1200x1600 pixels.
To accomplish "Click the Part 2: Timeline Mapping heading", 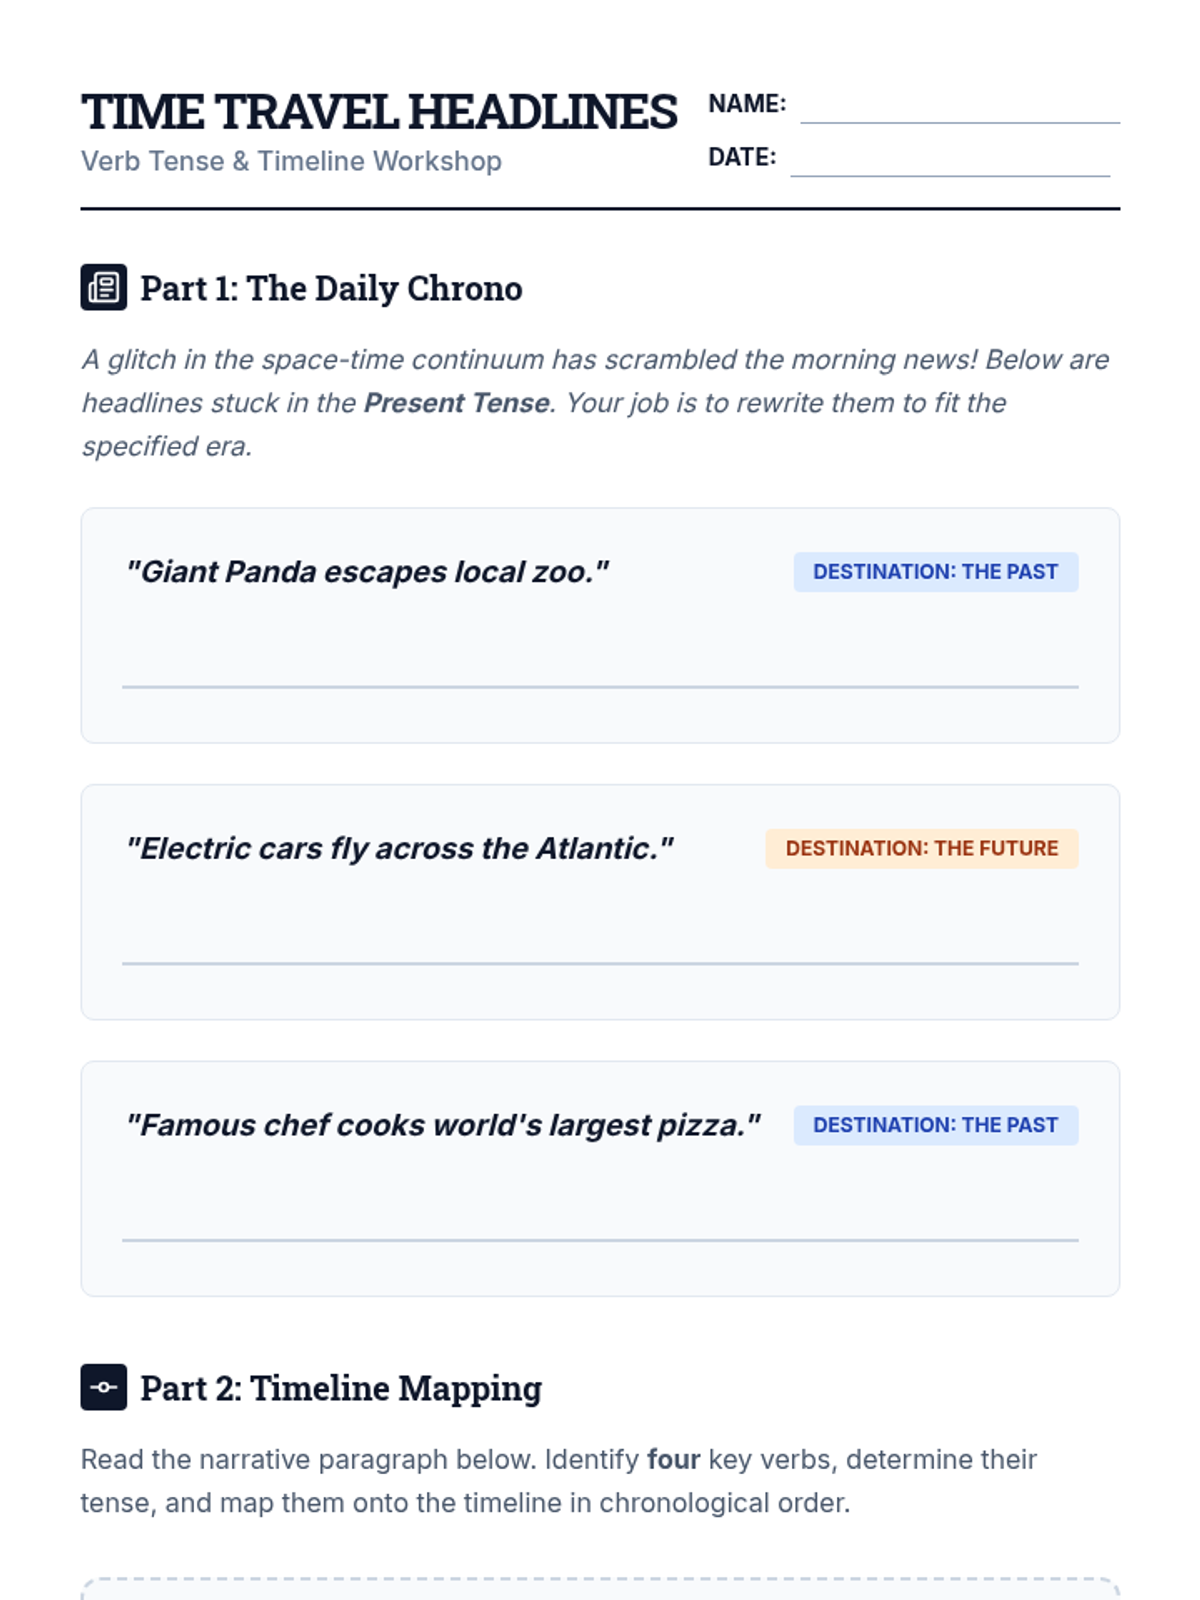I will pos(341,1388).
